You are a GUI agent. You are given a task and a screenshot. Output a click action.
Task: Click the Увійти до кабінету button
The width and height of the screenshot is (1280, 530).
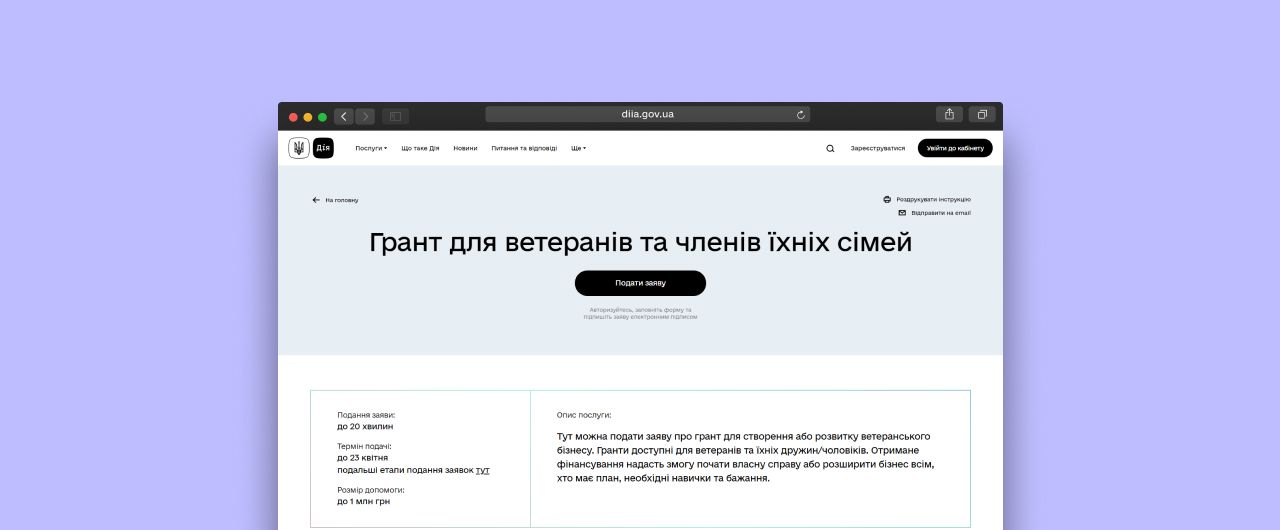pos(955,148)
